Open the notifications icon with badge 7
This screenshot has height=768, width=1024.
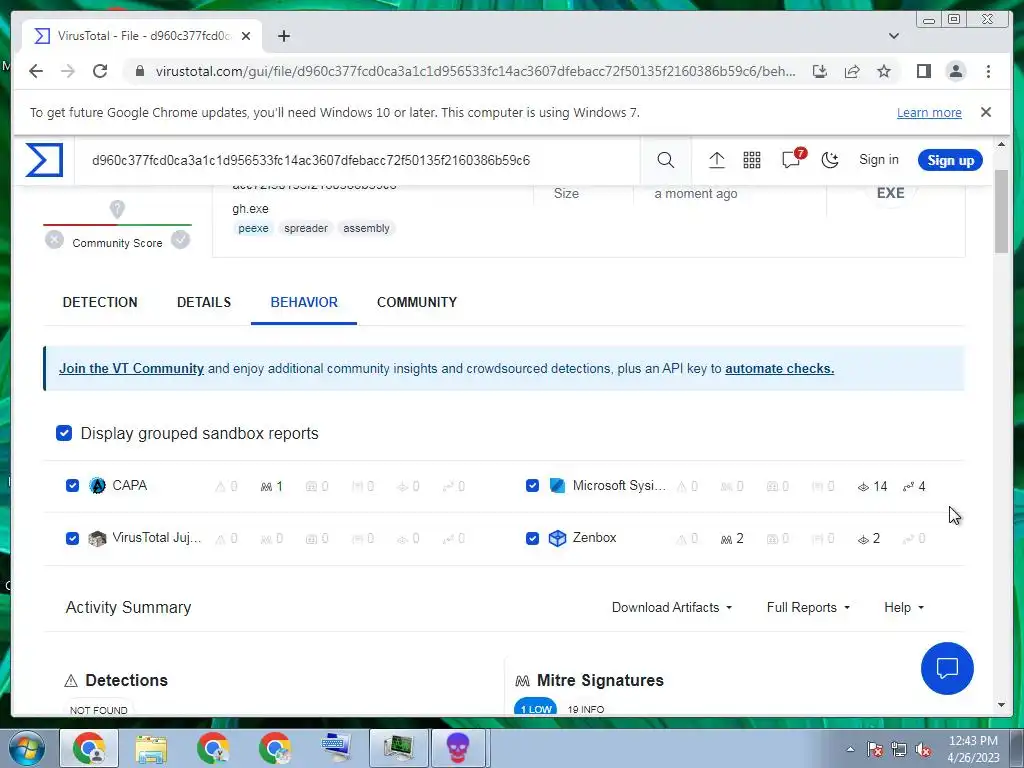coord(792,159)
